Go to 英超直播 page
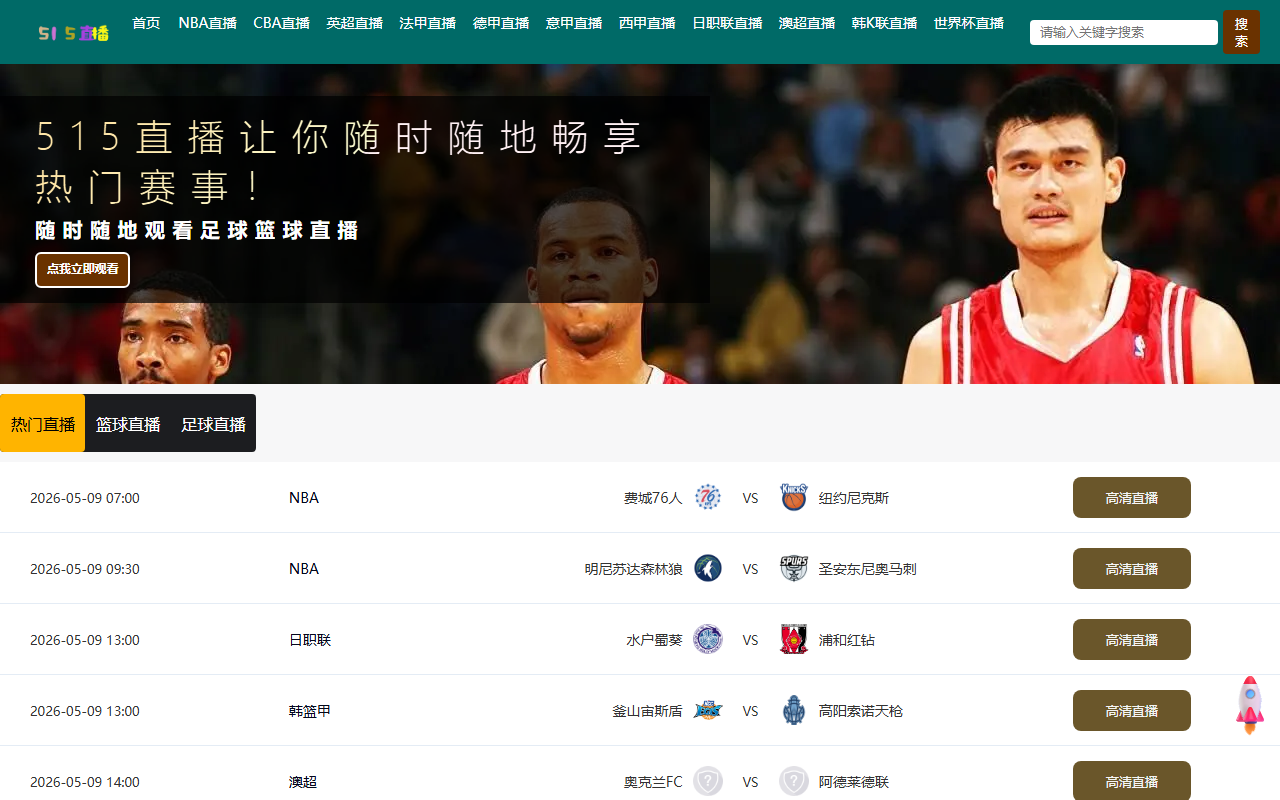 (x=354, y=23)
